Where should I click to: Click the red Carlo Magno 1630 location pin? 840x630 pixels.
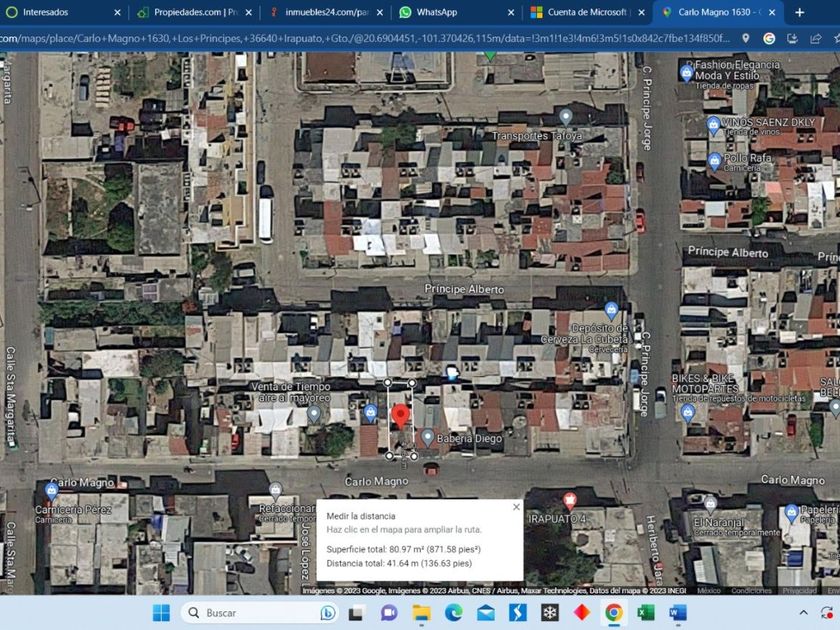click(x=400, y=416)
